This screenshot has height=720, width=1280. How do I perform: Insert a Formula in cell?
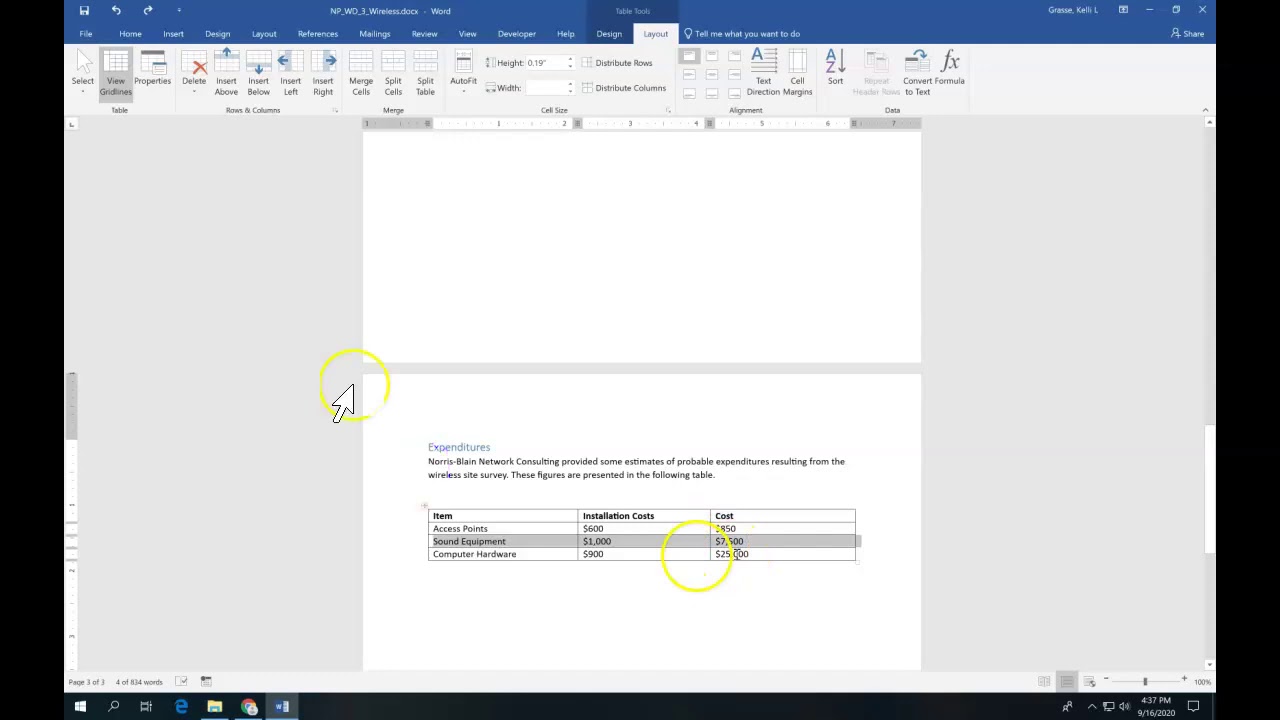pos(950,69)
